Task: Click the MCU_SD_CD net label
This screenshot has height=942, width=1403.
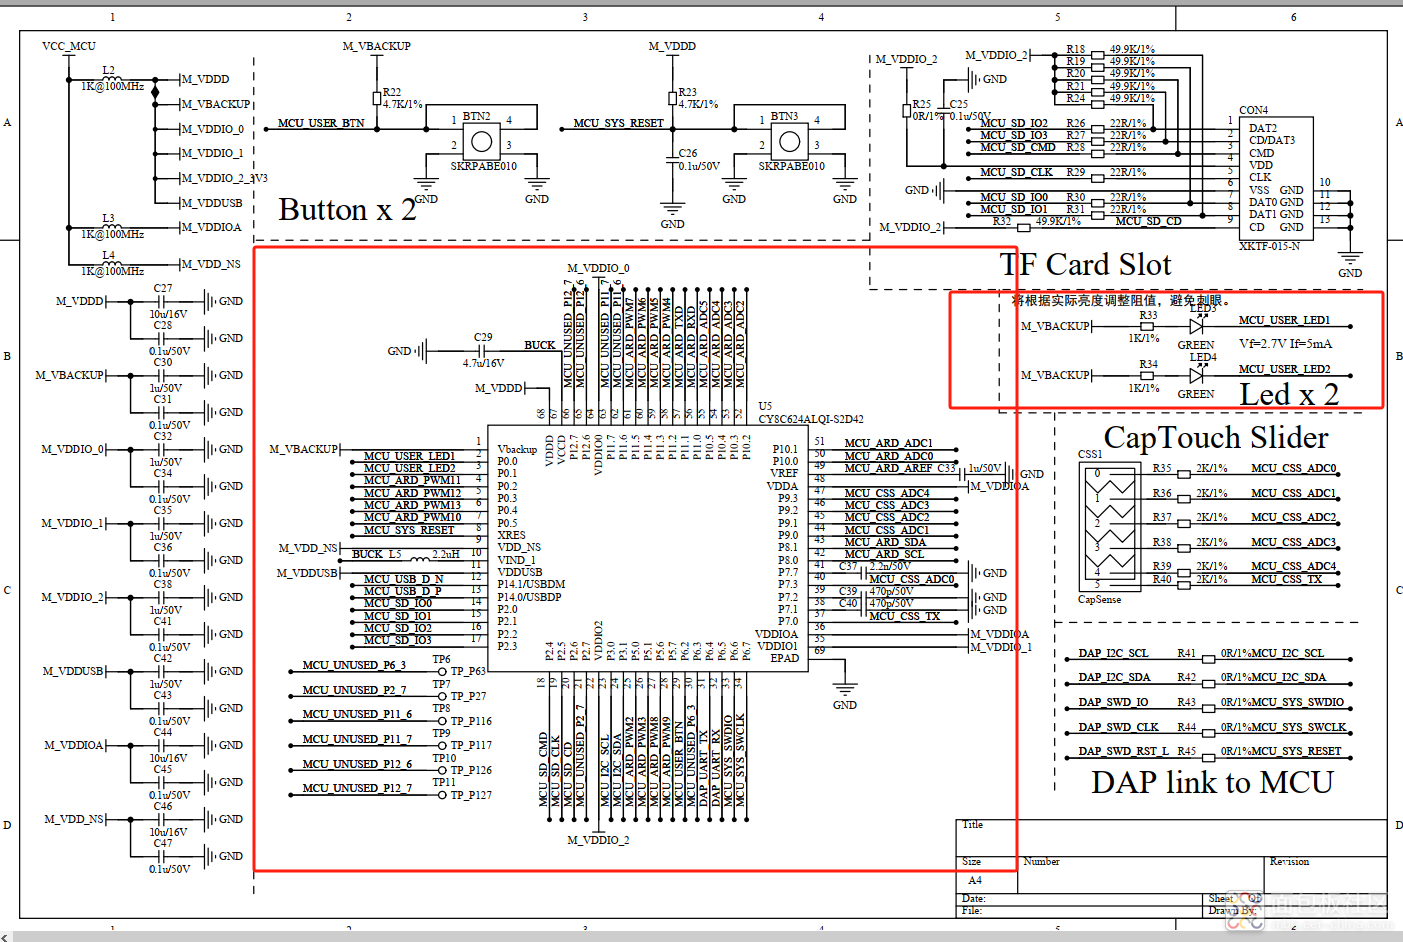Action: 1148,221
